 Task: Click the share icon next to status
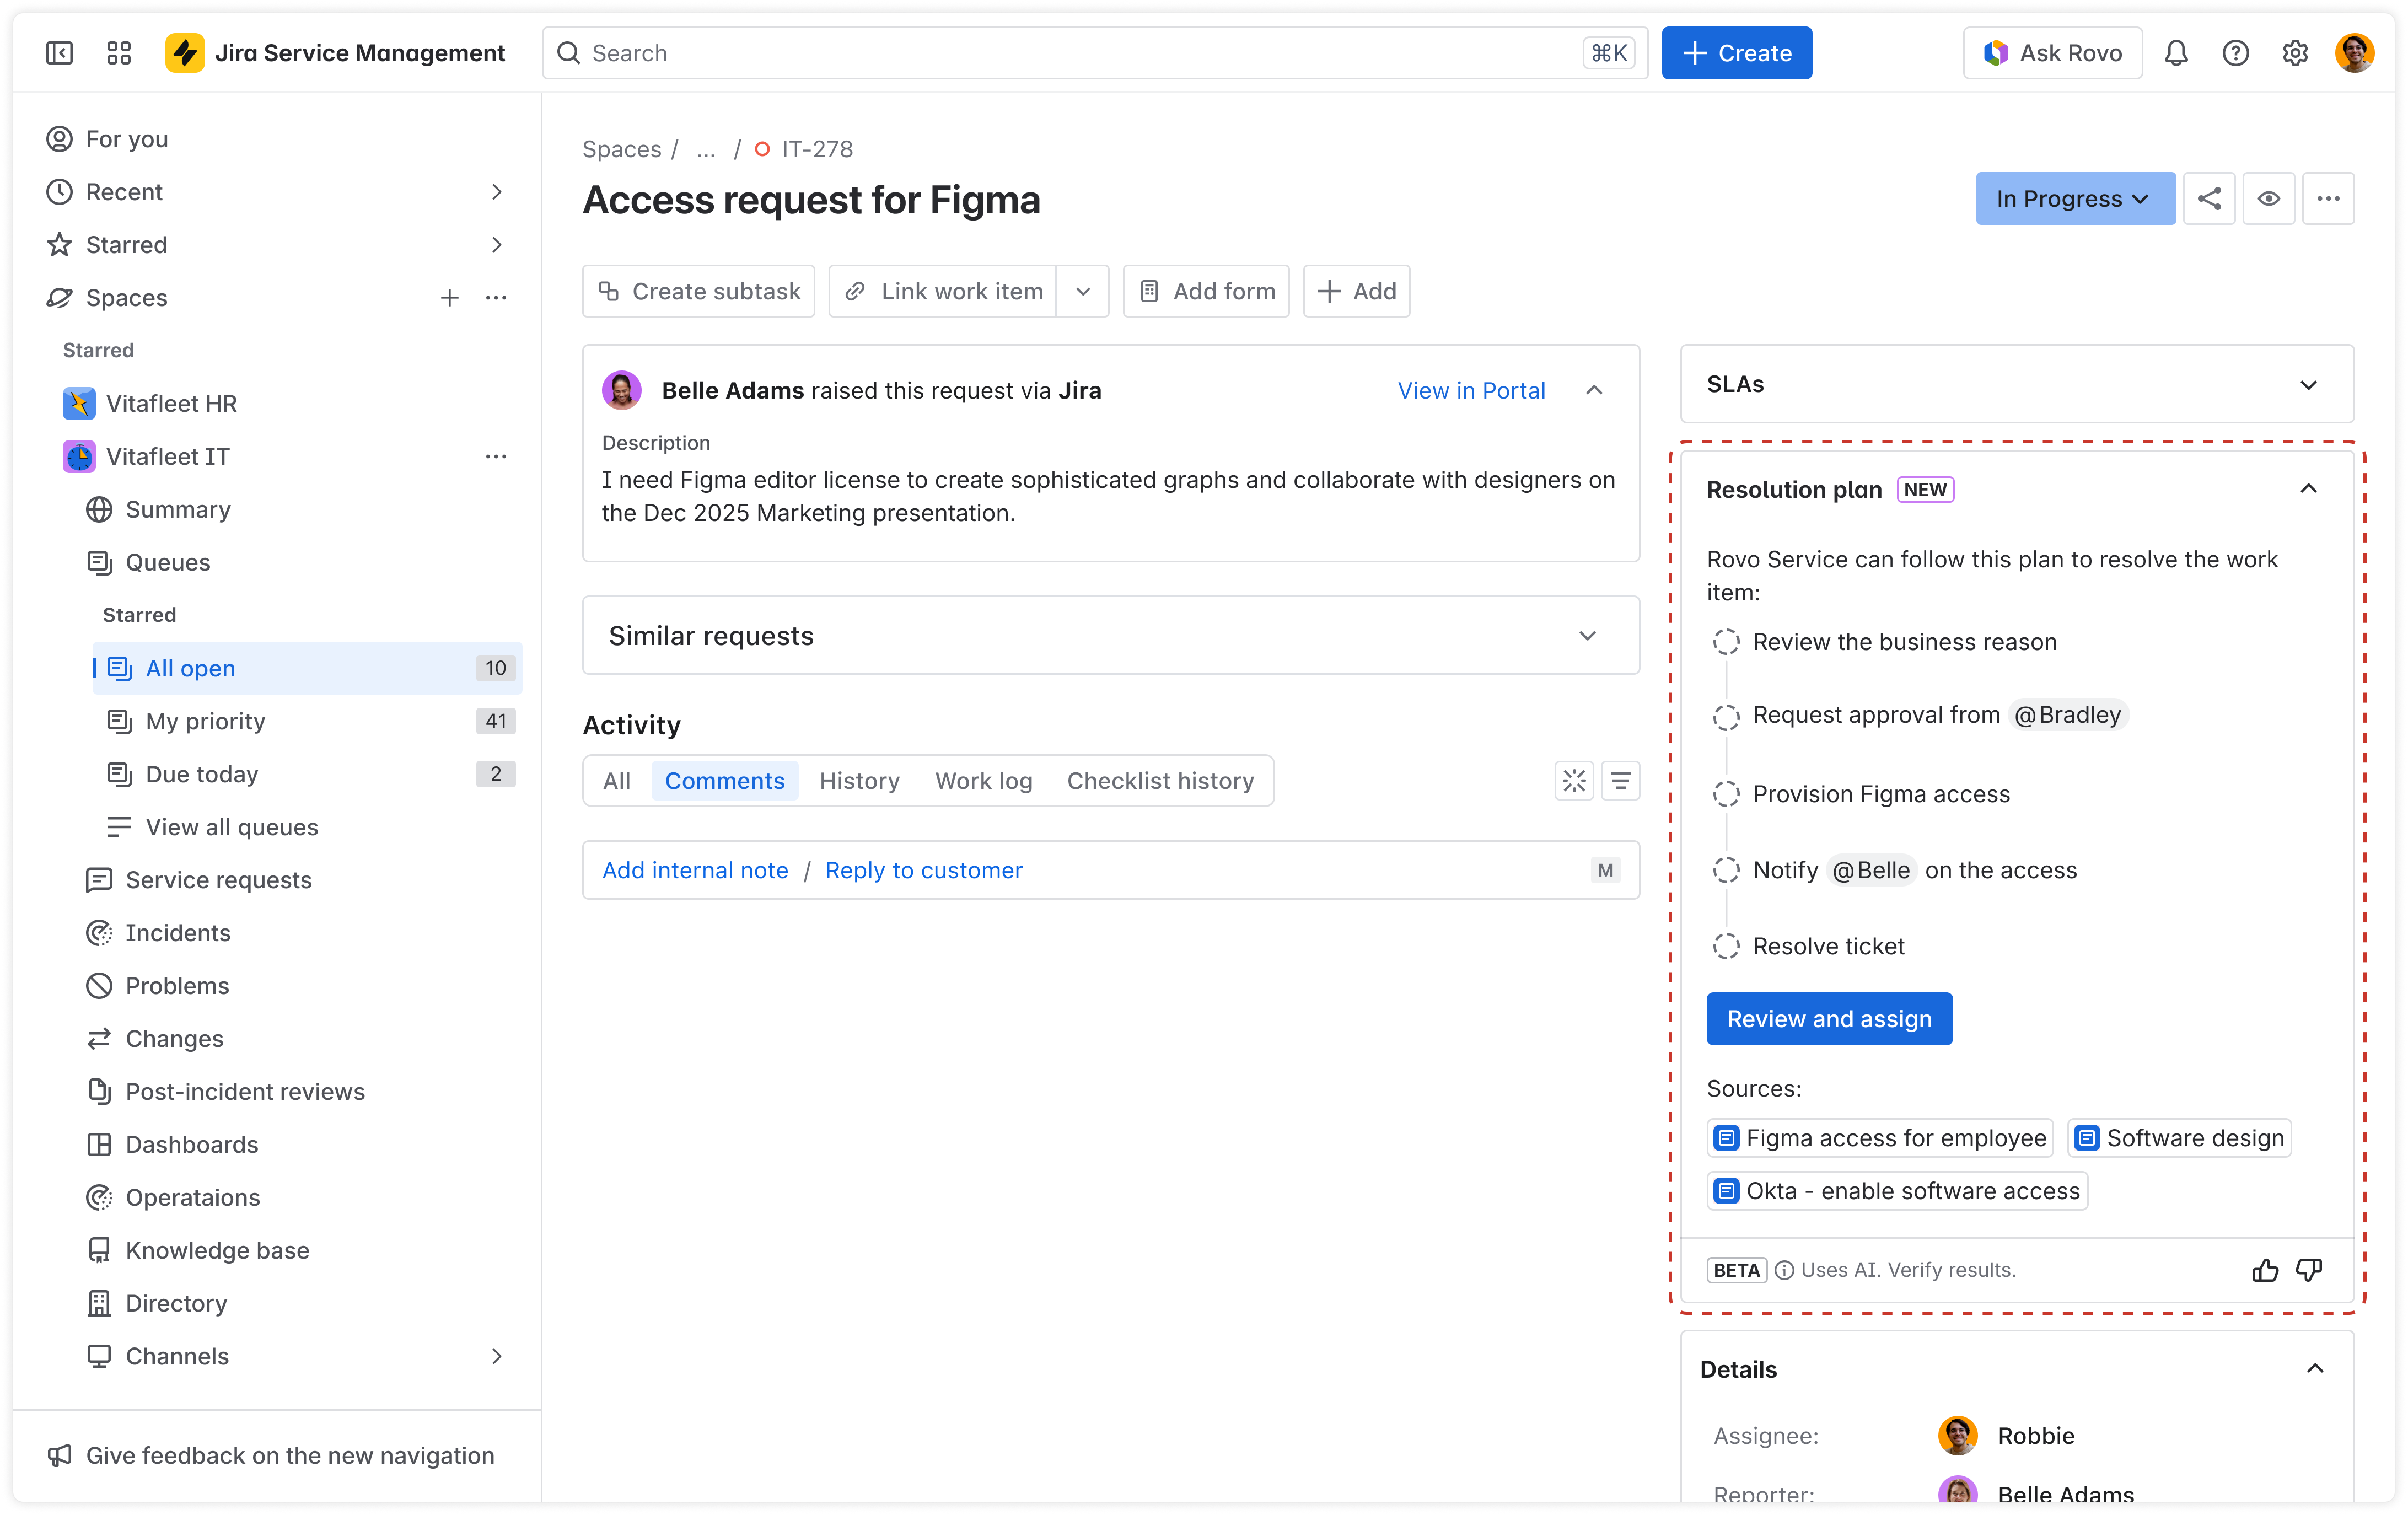click(2209, 198)
